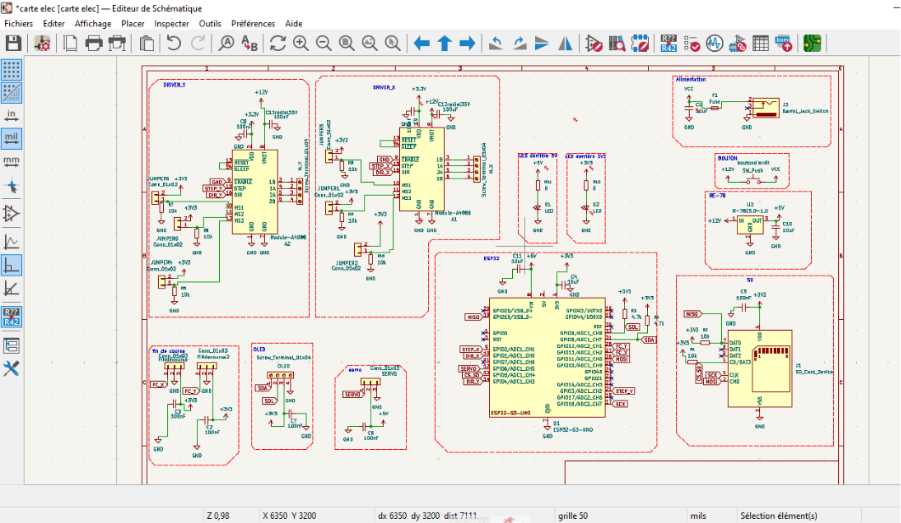Open the Find text magnifier icon

(226, 43)
